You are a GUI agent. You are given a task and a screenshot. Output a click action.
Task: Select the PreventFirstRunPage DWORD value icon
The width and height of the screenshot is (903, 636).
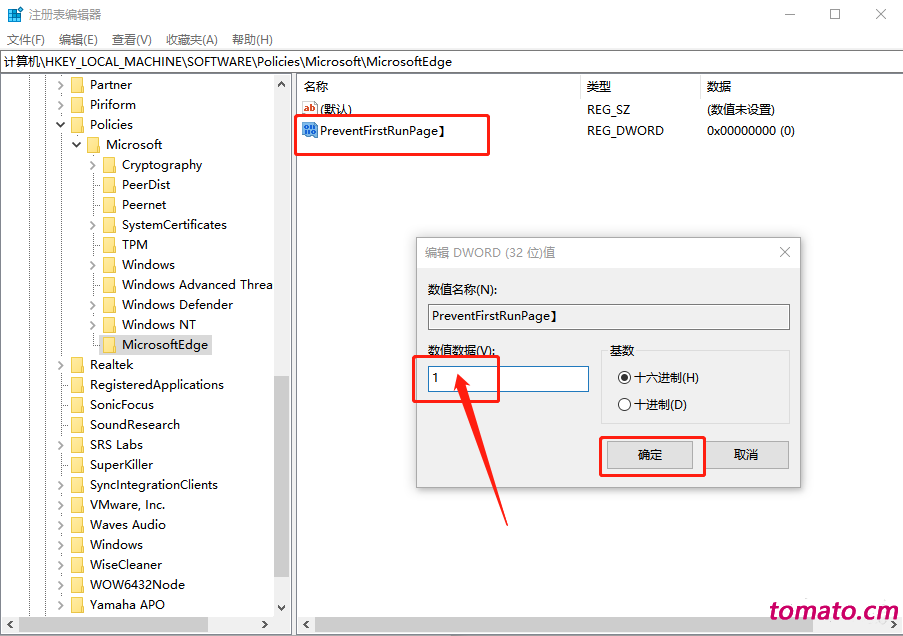coord(310,130)
